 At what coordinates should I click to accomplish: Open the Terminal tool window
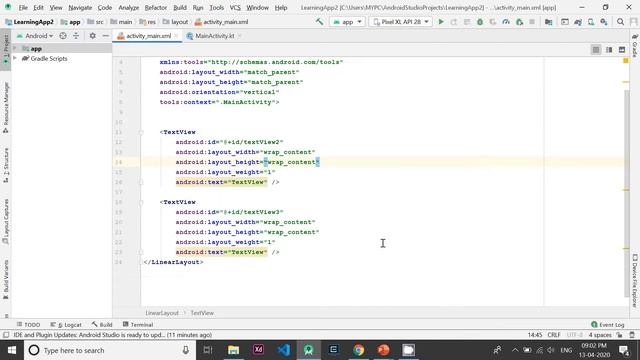(138, 324)
